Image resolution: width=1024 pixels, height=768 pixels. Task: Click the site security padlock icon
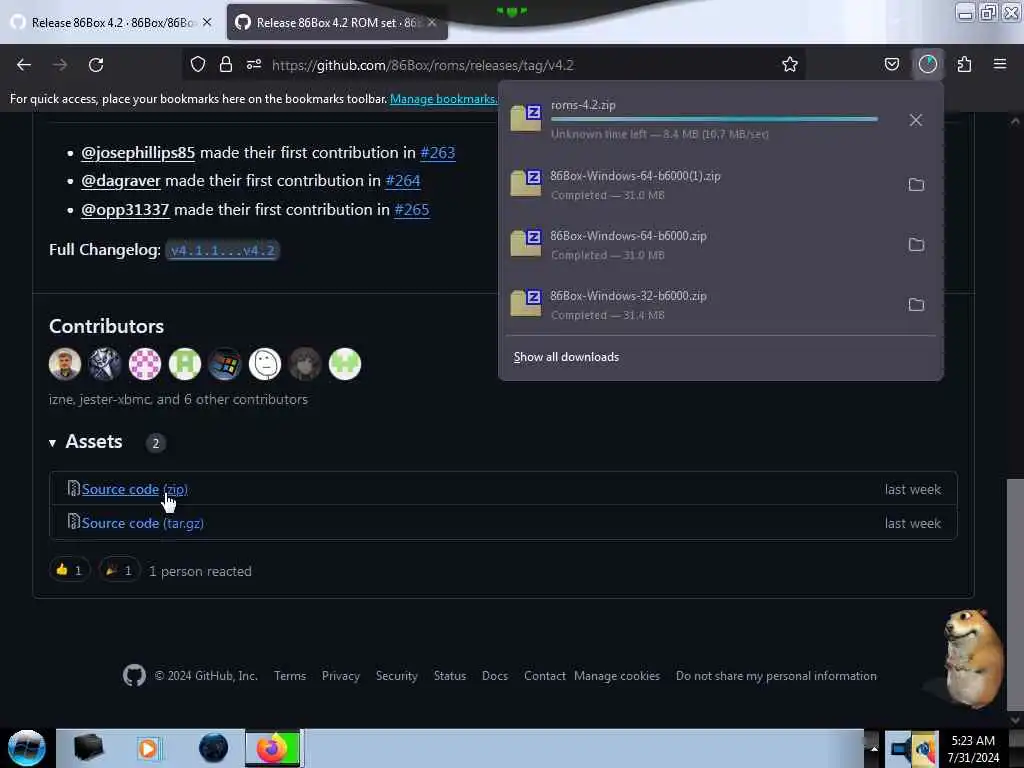pos(226,65)
